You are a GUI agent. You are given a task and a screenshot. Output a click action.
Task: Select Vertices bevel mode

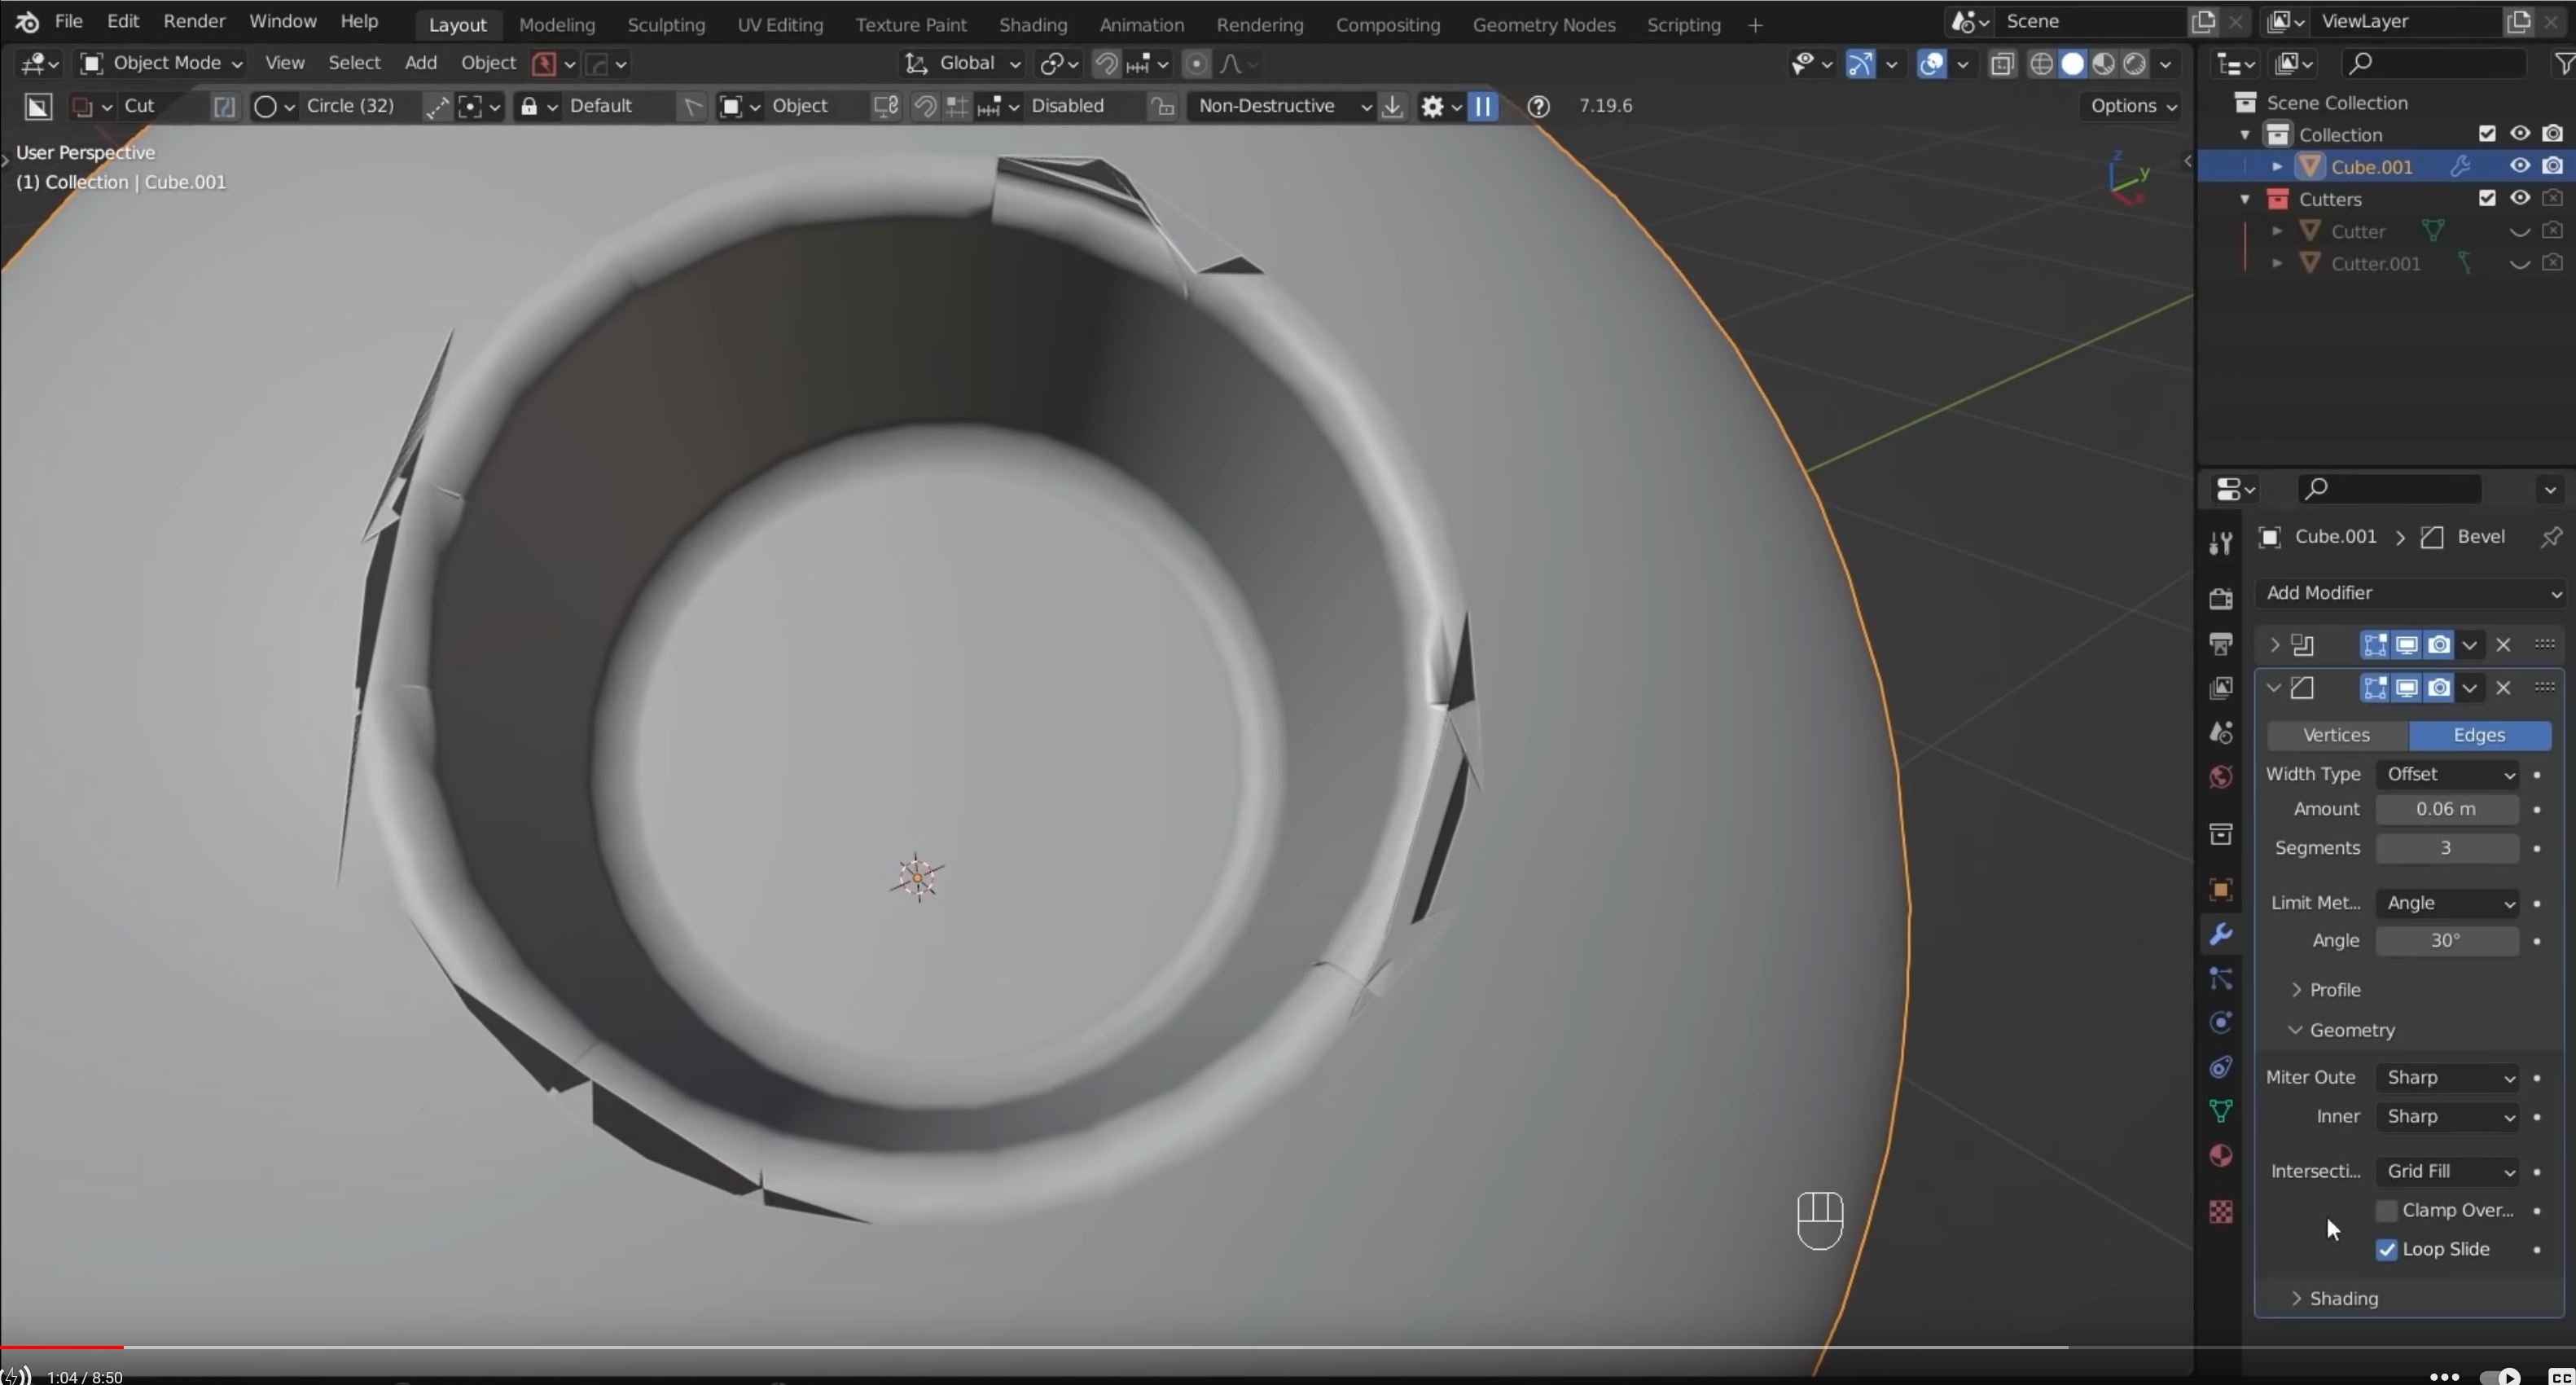tap(2336, 735)
